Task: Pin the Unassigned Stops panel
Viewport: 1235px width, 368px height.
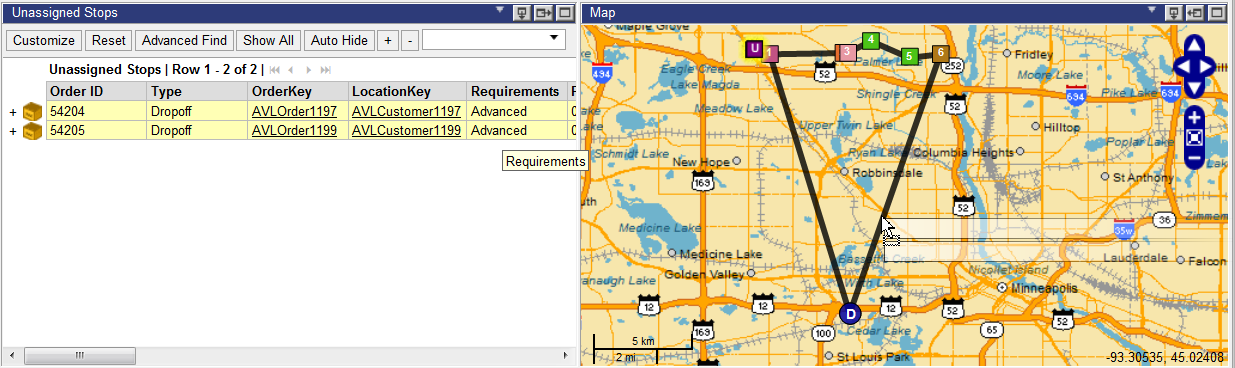Action: click(x=522, y=13)
